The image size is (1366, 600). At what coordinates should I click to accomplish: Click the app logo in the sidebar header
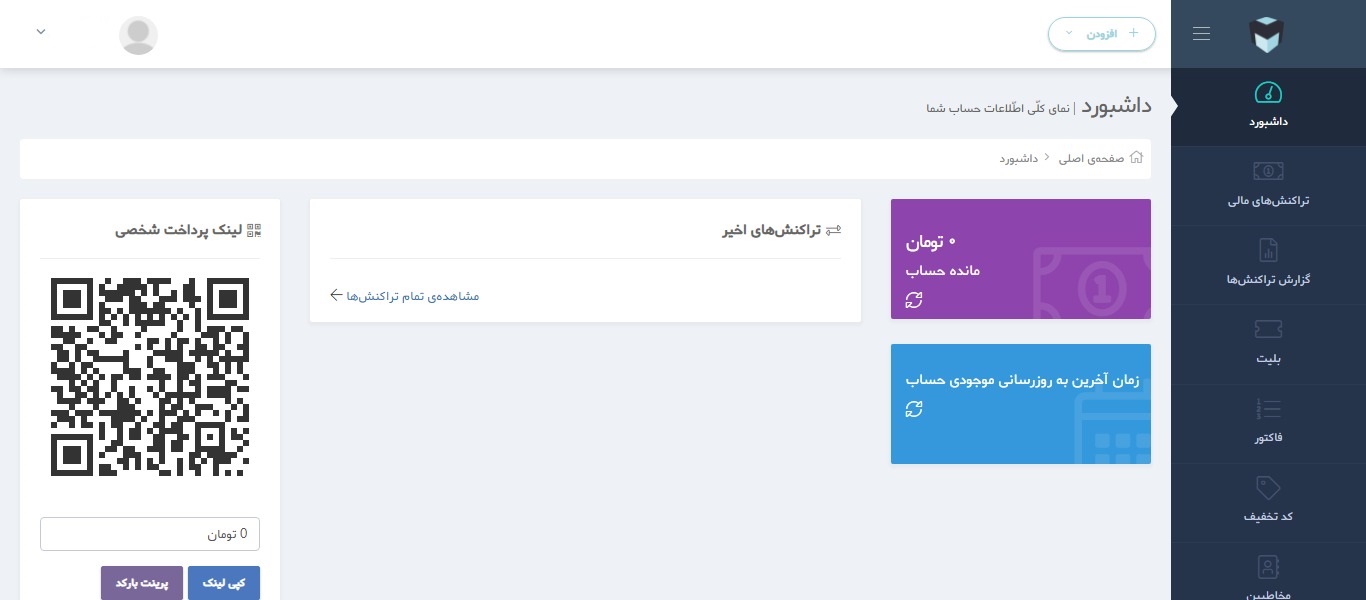point(1266,35)
